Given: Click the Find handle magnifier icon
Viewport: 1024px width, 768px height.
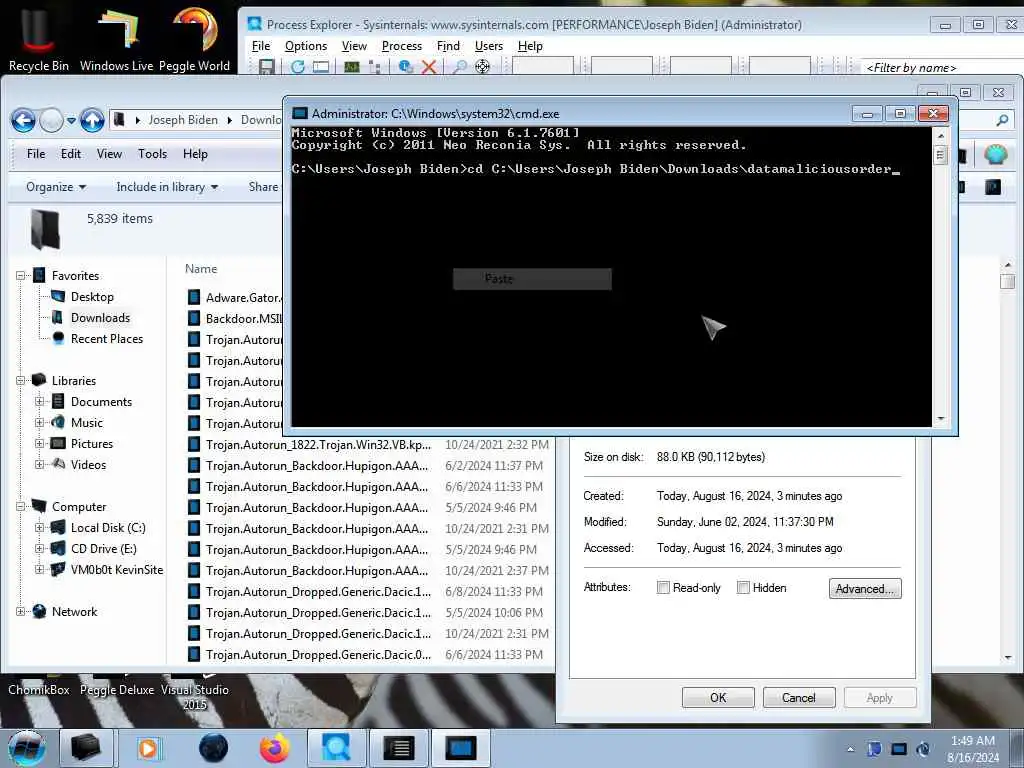Looking at the screenshot, I should point(460,67).
